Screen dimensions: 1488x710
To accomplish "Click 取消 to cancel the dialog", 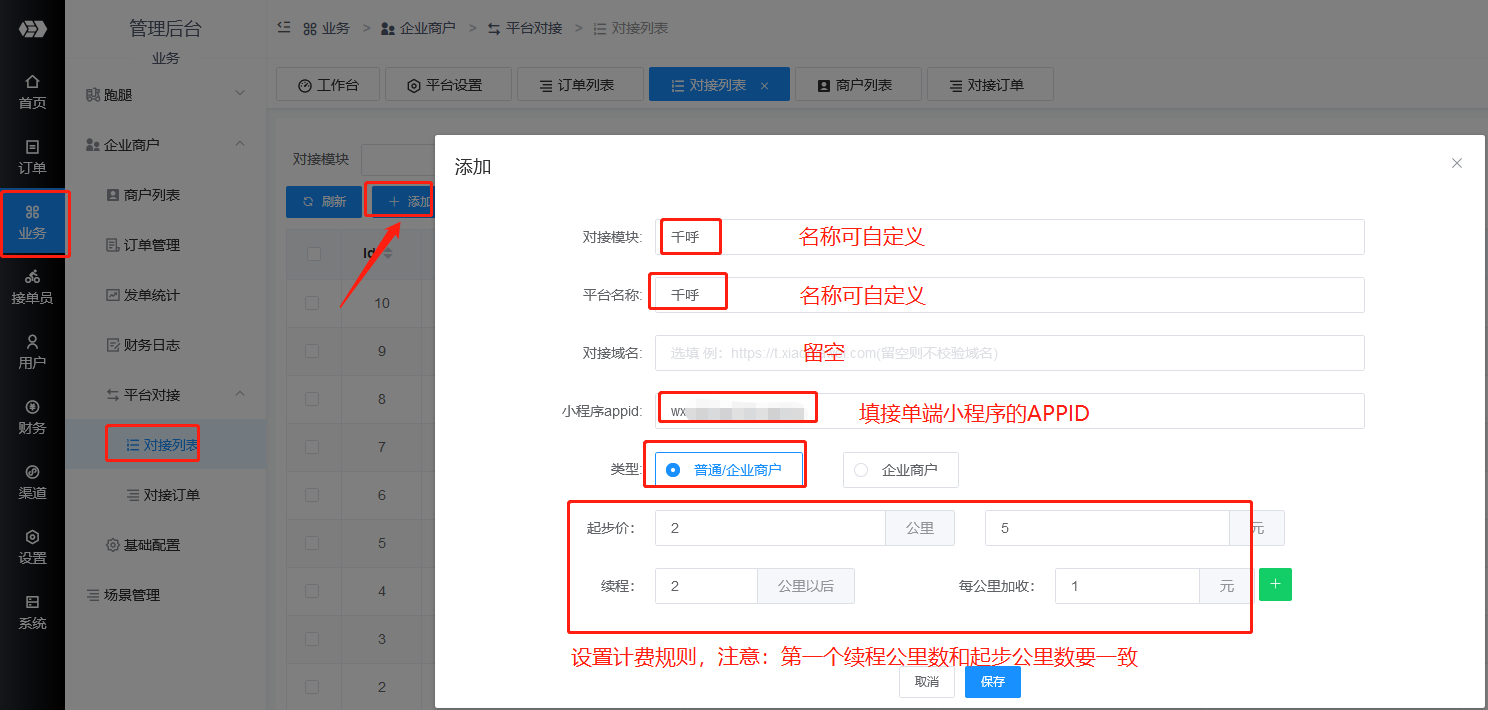I will (x=927, y=681).
